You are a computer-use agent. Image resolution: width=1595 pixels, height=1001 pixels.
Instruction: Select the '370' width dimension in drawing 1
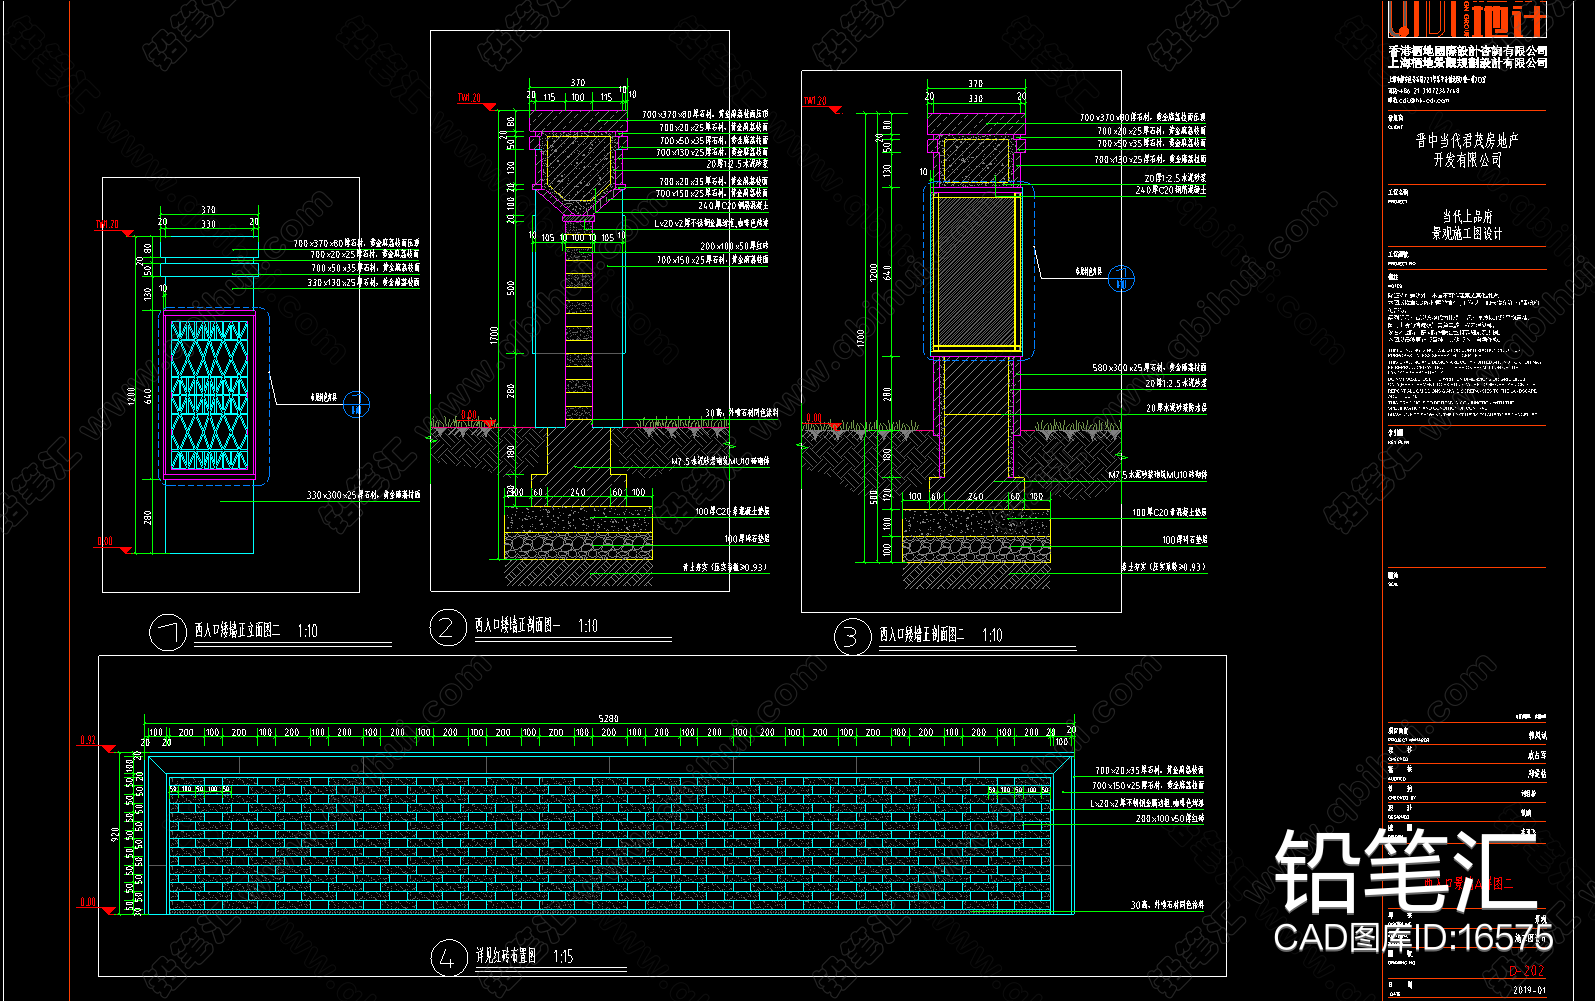pos(208,210)
